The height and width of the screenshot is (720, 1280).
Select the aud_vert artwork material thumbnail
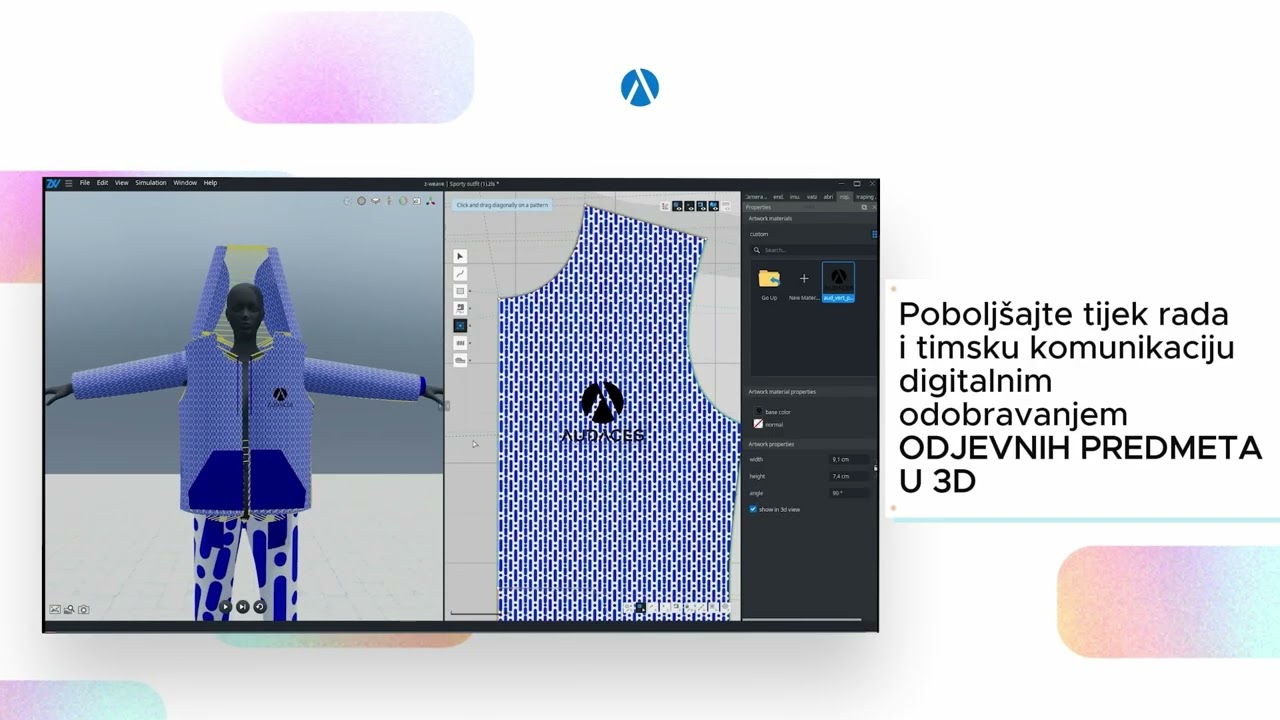point(838,281)
